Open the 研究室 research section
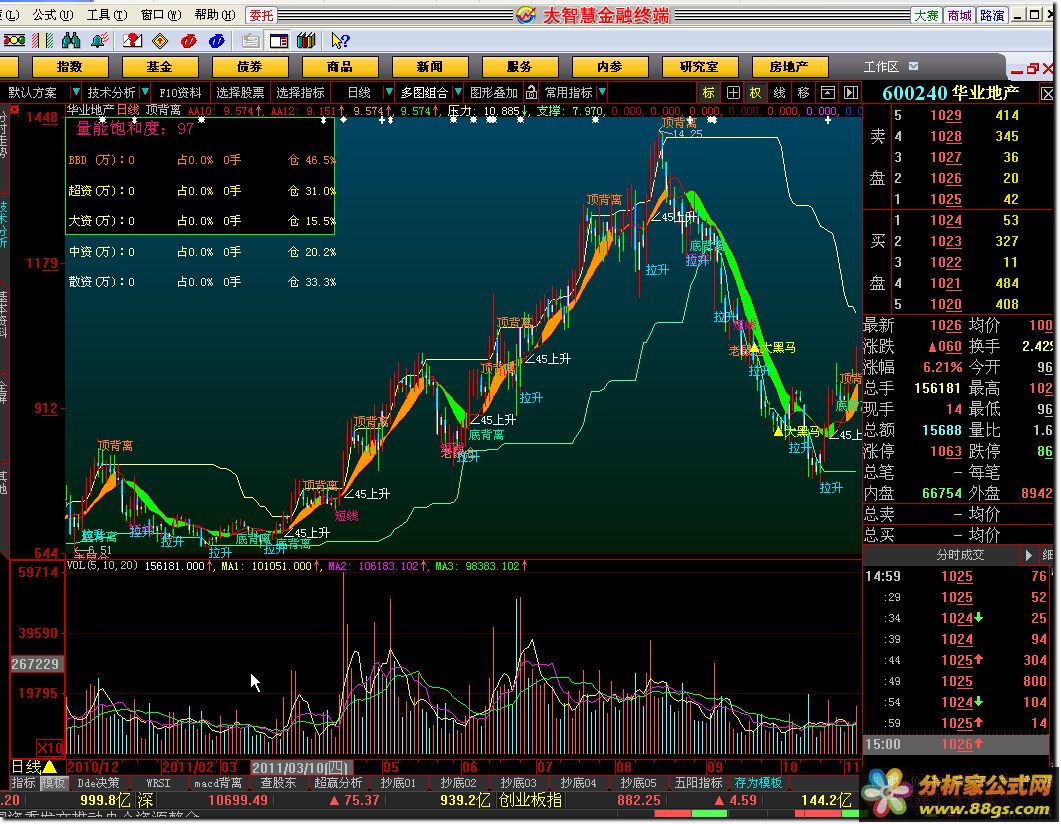The height and width of the screenshot is (824, 1061). [x=700, y=66]
